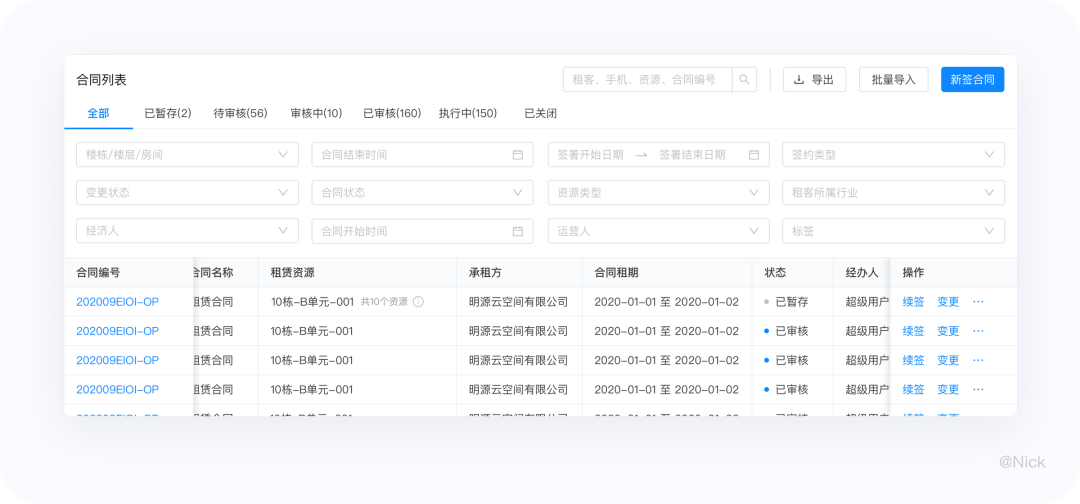Open the more options ellipsis for 已暂存 row
This screenshot has height=504, width=1080.
[x=978, y=302]
